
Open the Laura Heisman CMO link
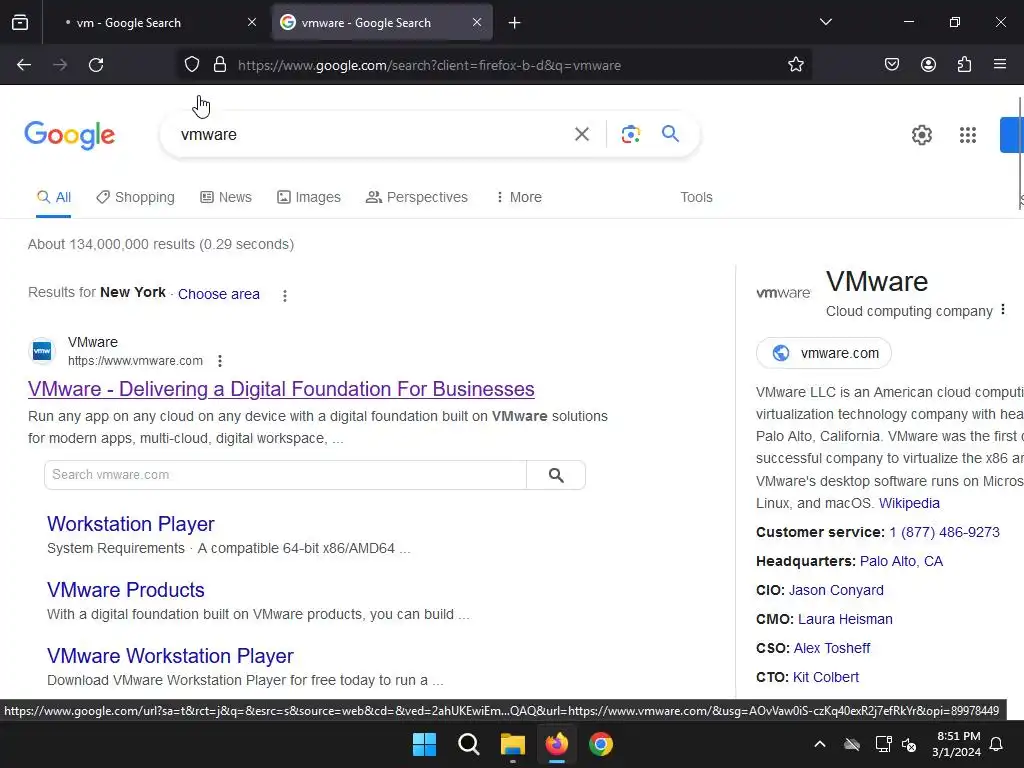tap(845, 619)
